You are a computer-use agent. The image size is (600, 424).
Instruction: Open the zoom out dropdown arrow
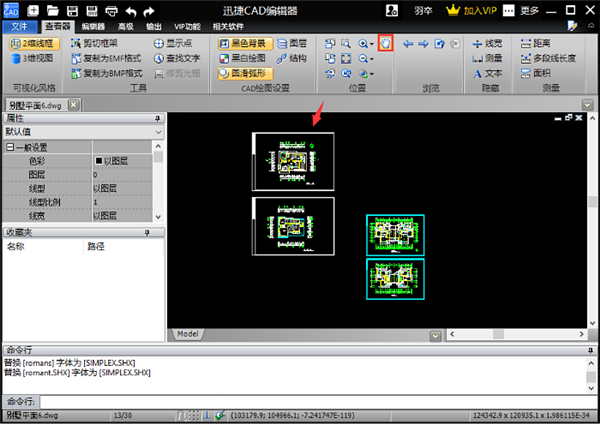click(x=372, y=59)
